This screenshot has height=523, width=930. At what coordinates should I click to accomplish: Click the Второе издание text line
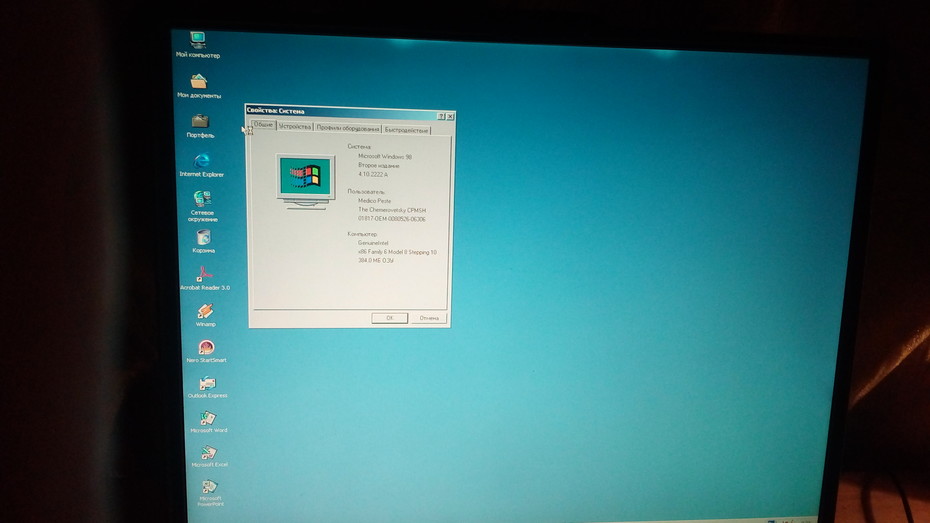[x=378, y=165]
